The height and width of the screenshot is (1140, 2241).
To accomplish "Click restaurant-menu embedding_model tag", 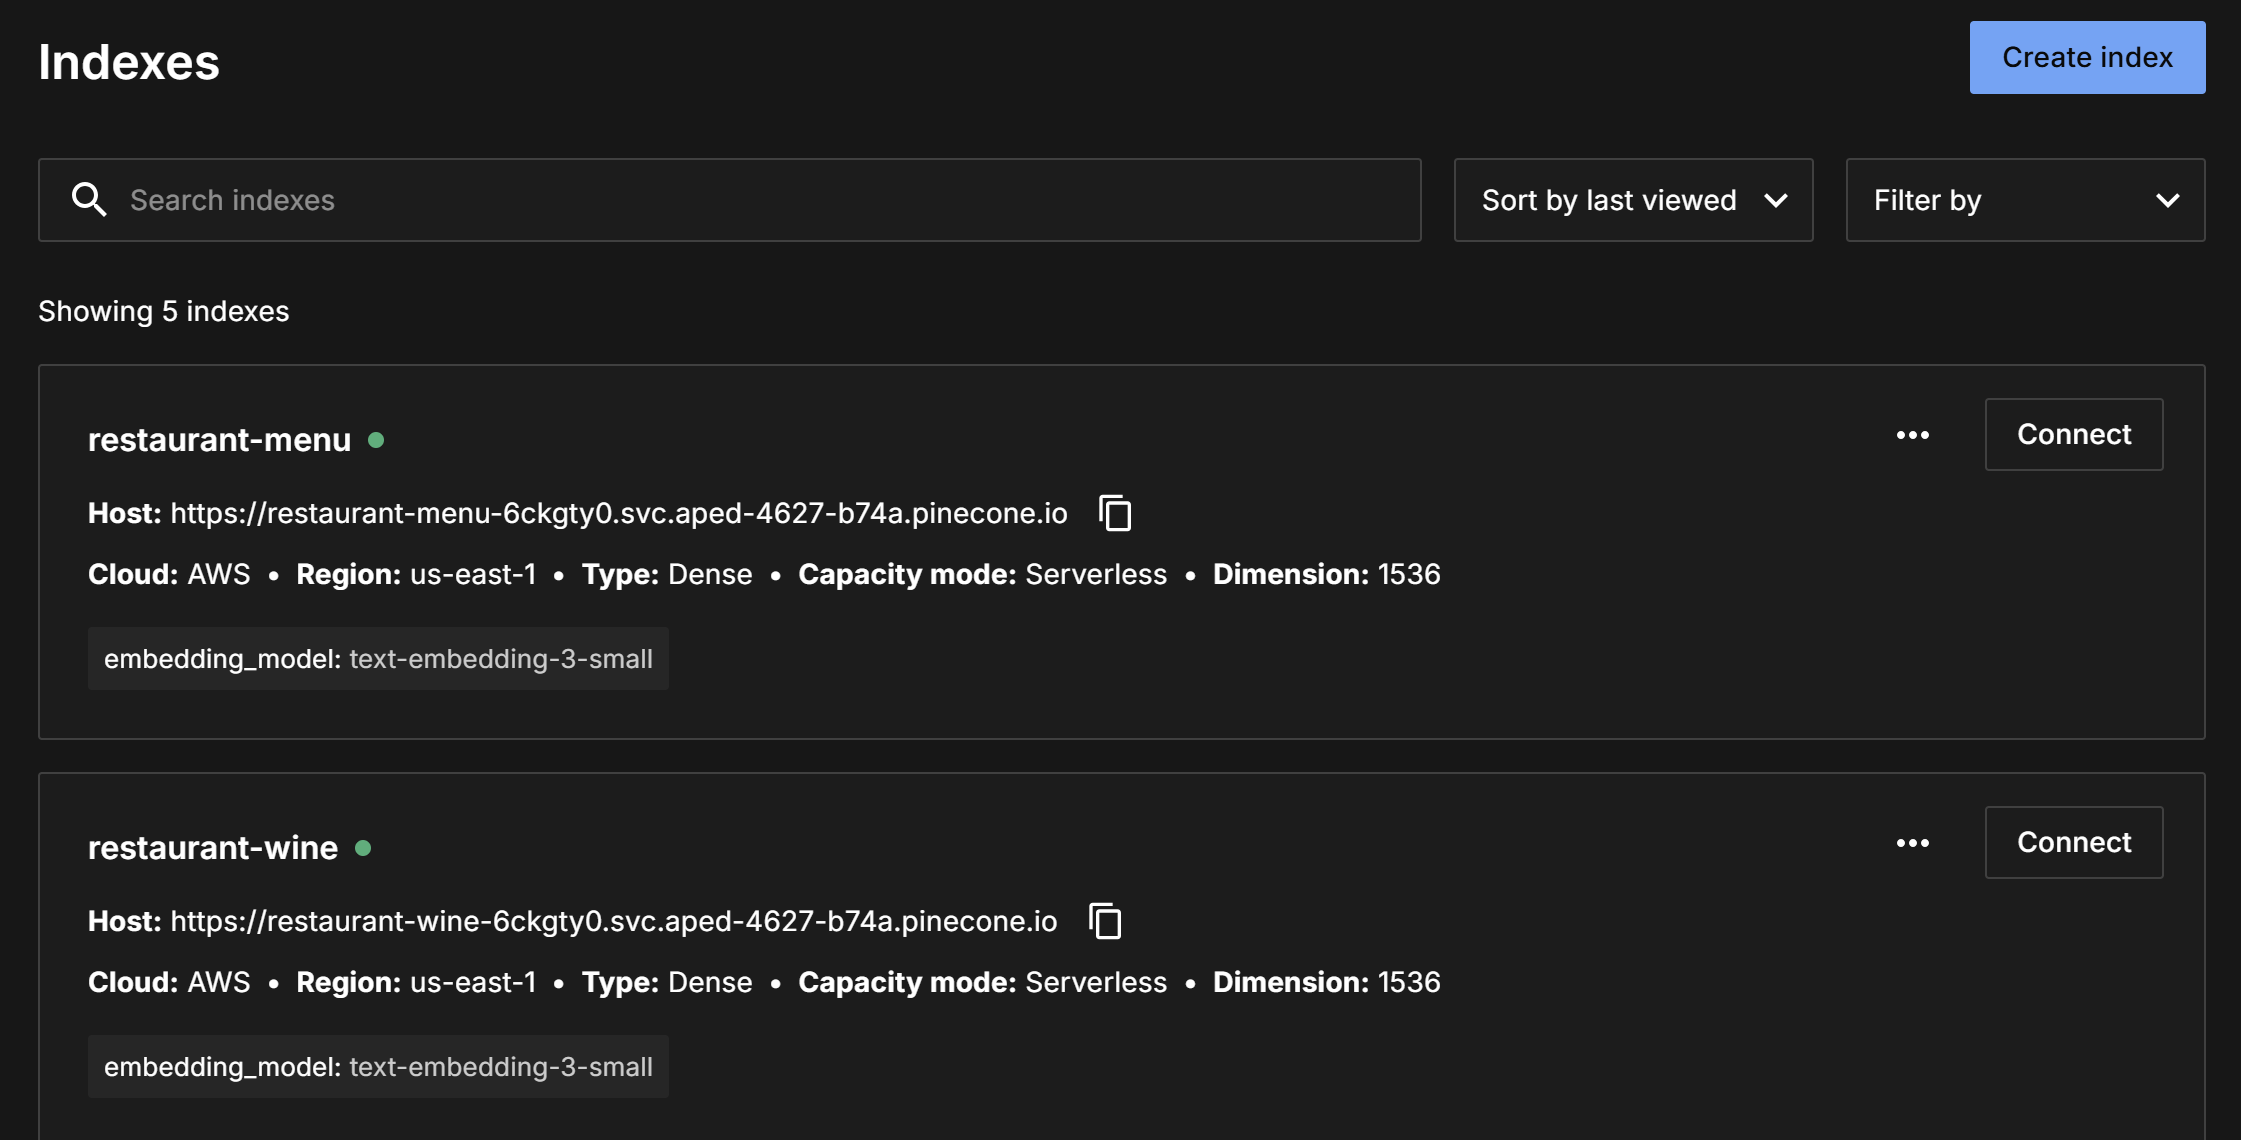I will click(x=378, y=659).
